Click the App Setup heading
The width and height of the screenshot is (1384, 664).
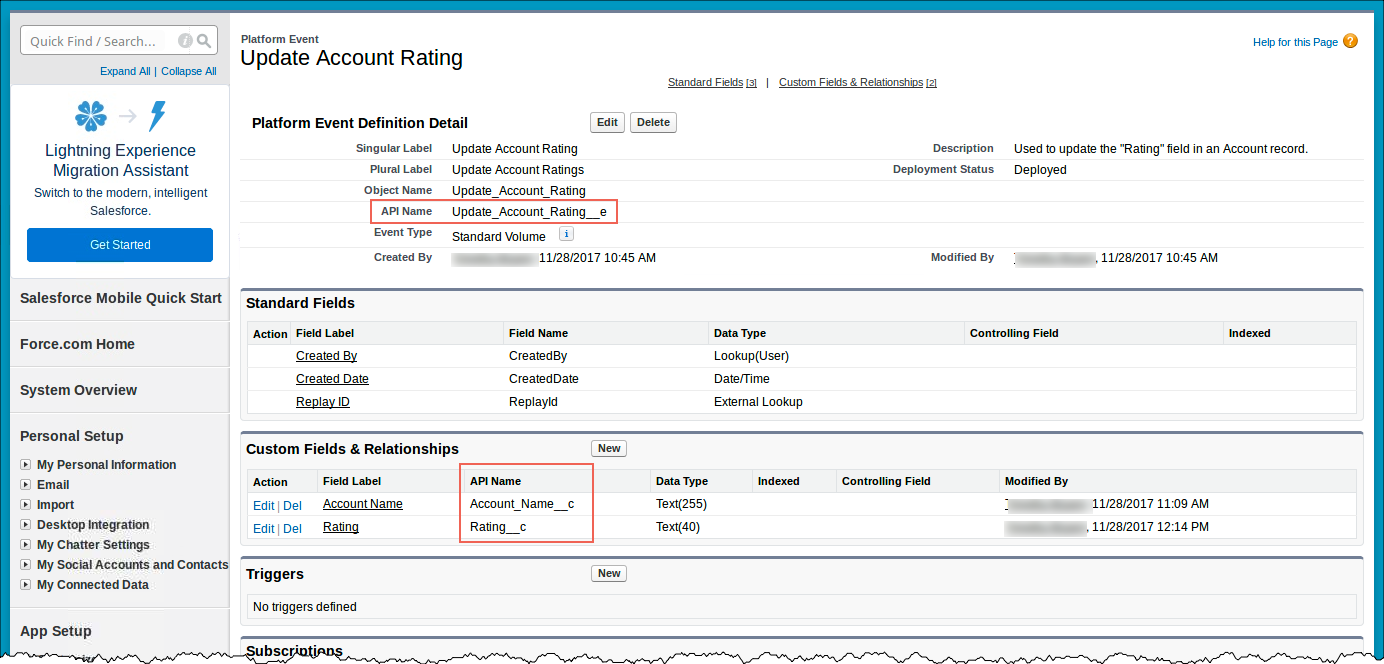pos(56,631)
